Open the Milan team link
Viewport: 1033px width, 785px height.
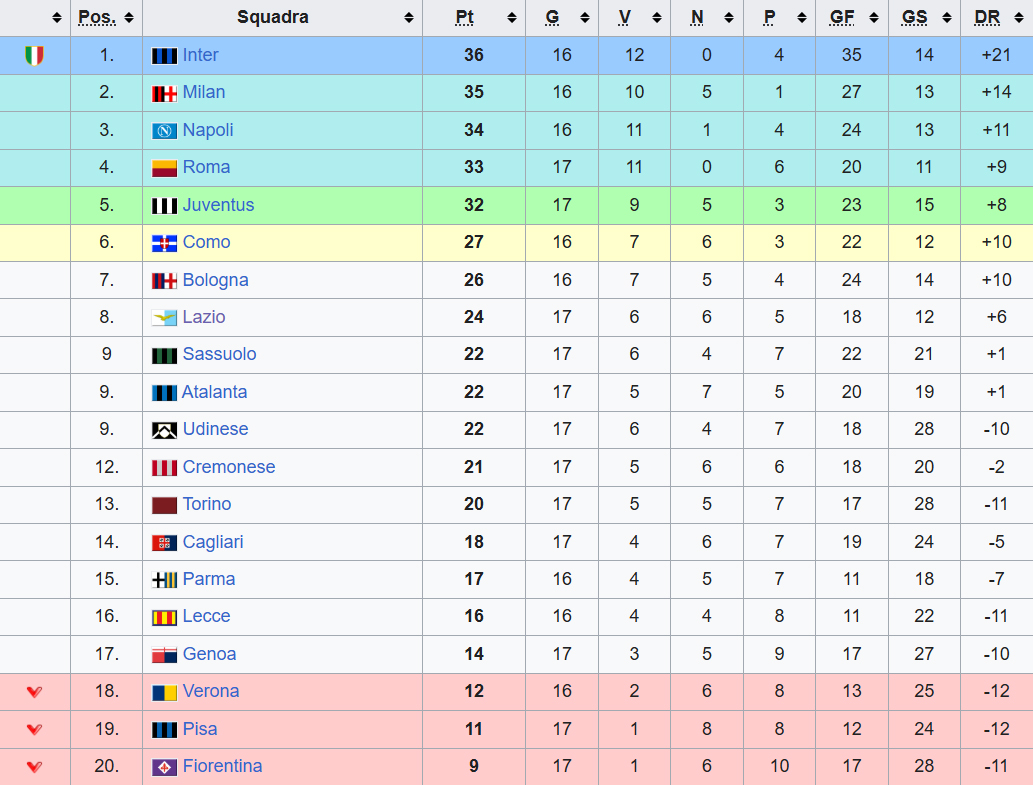pos(203,93)
